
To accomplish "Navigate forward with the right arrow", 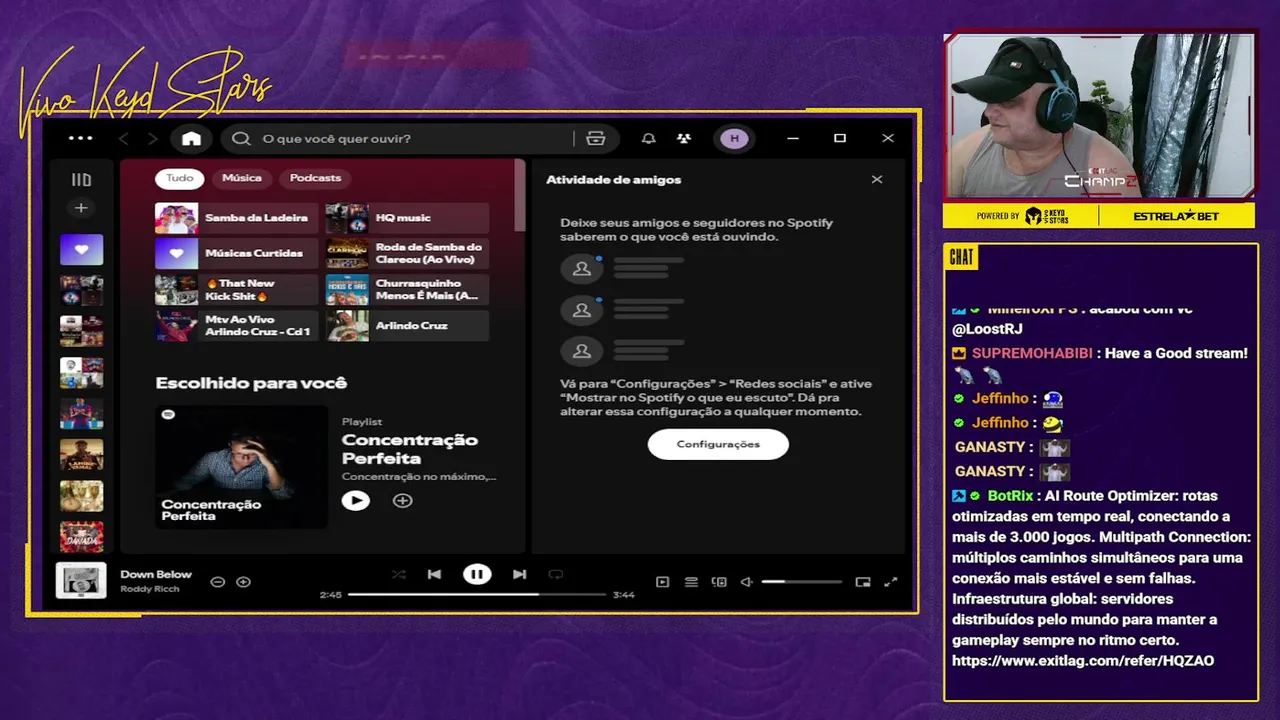I will 153,139.
